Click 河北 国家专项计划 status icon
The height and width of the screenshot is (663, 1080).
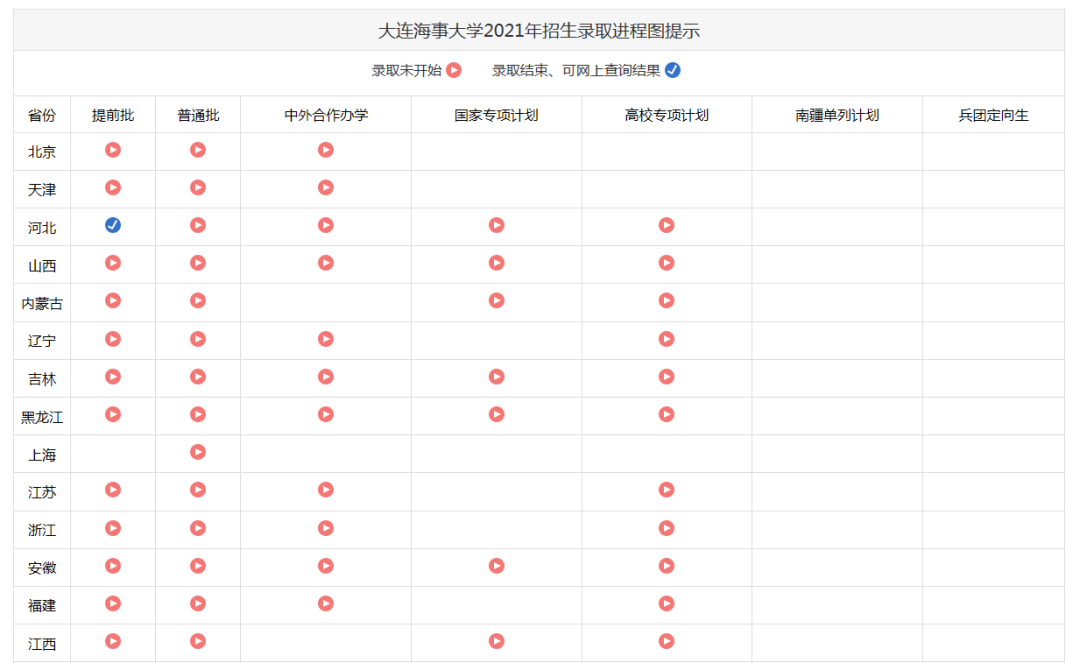[497, 225]
